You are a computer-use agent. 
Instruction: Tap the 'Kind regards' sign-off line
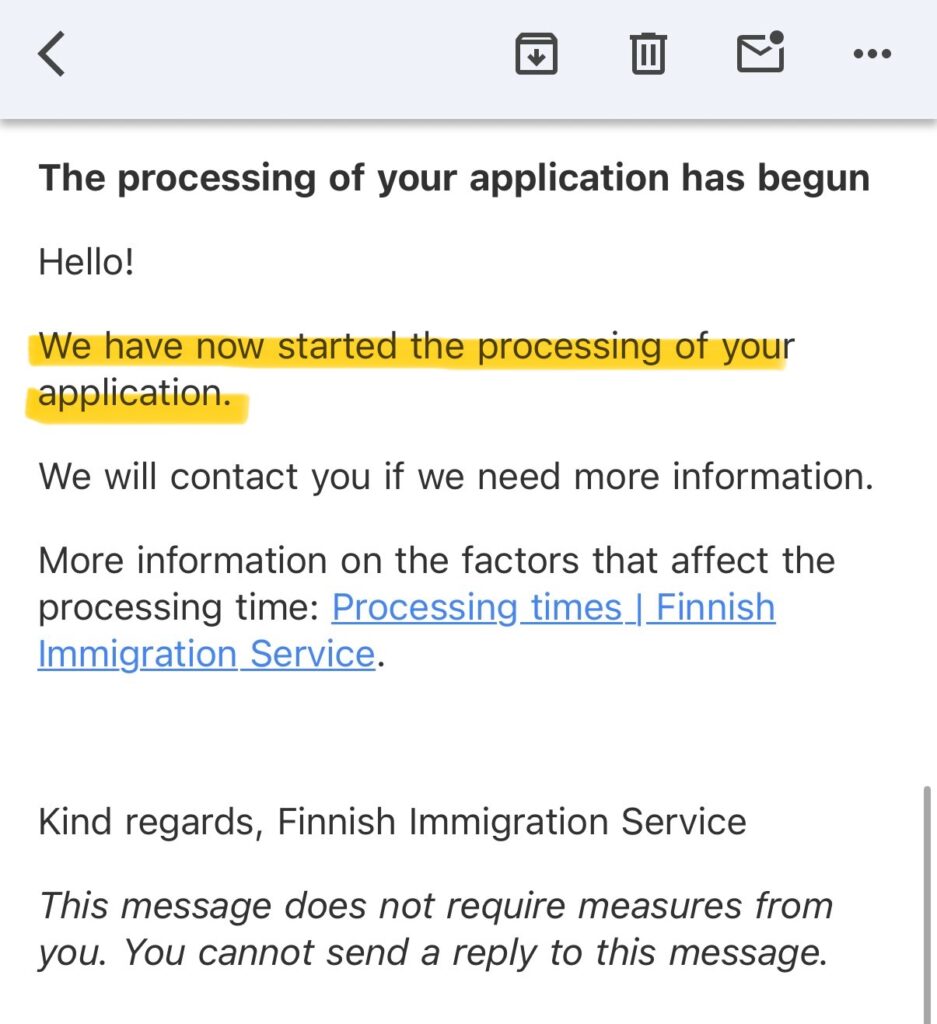392,822
